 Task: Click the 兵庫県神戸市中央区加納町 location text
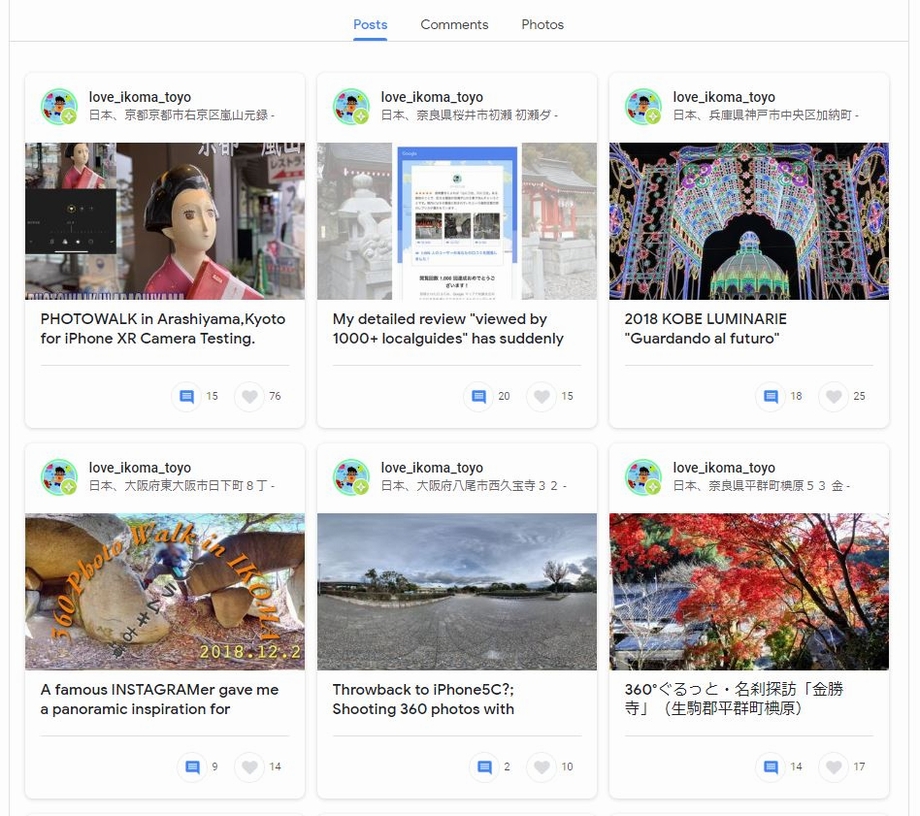(x=765, y=115)
